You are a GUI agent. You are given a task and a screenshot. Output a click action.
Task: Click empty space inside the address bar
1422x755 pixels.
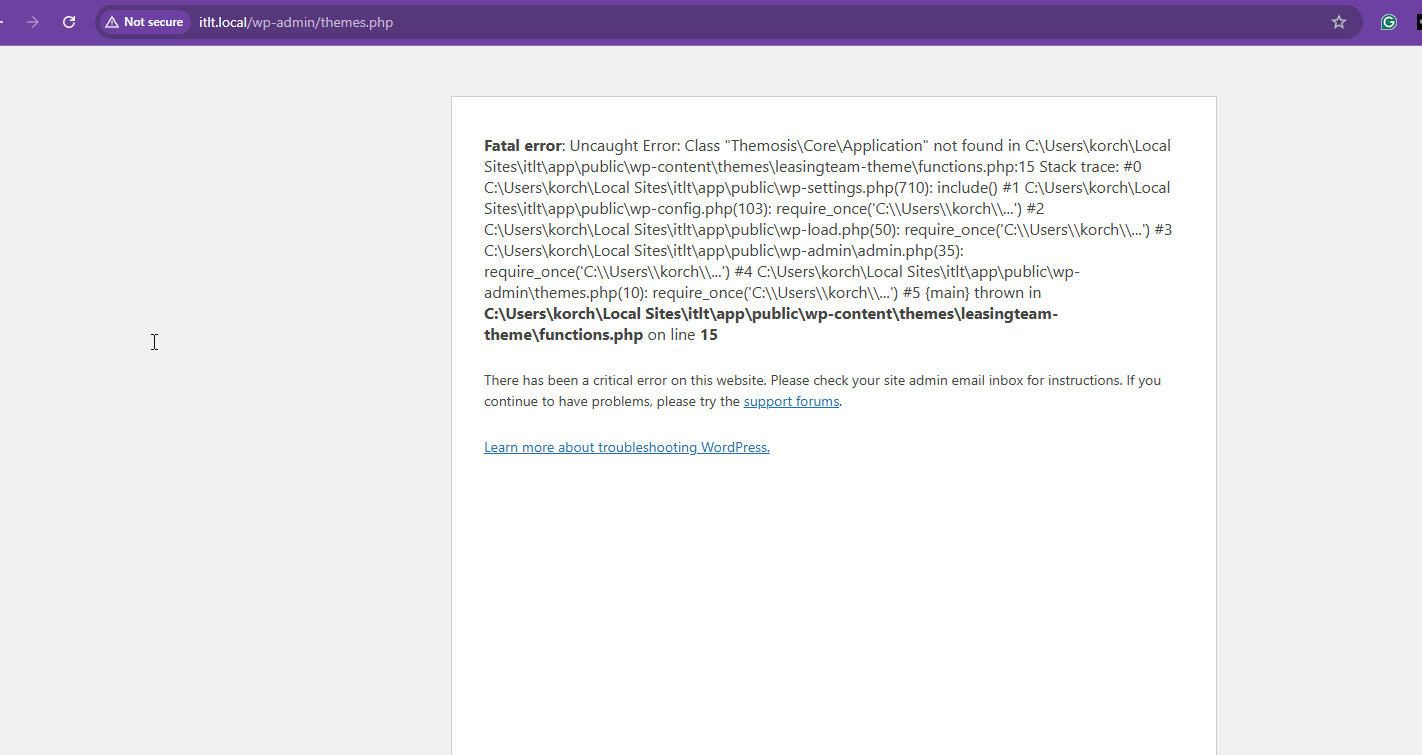(x=800, y=22)
